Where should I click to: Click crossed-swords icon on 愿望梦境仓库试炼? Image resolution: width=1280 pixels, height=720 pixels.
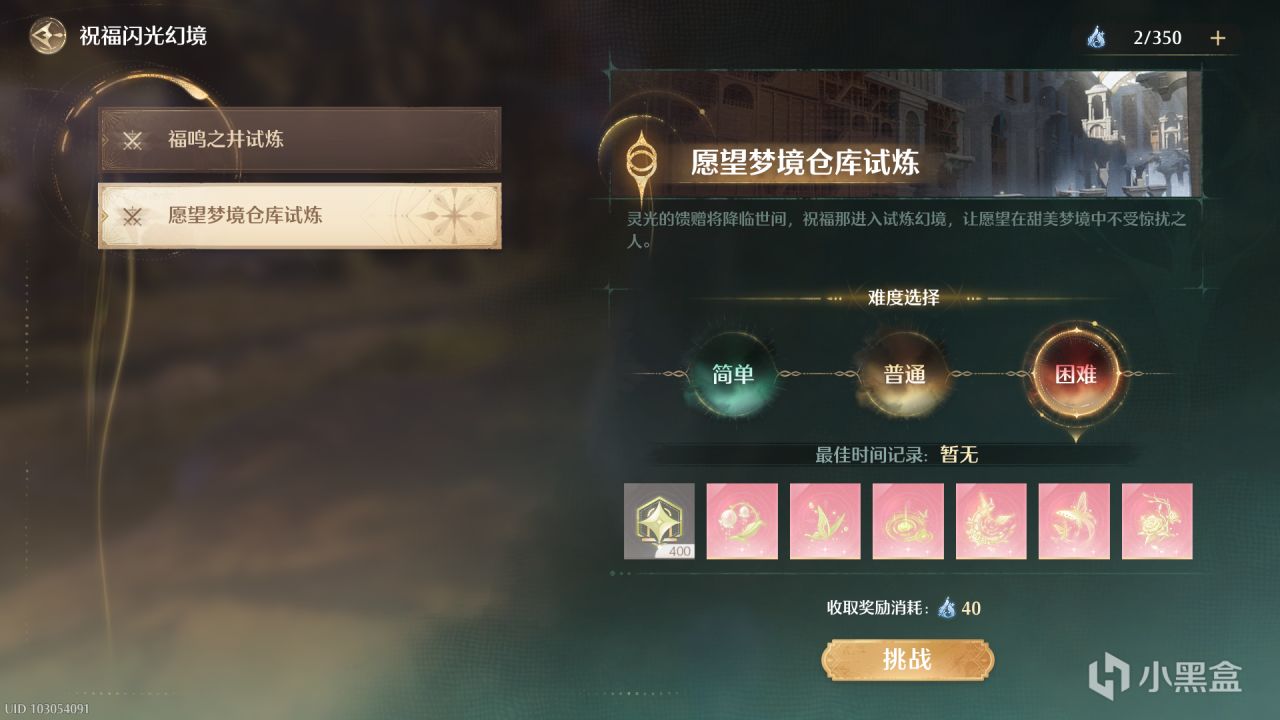133,216
